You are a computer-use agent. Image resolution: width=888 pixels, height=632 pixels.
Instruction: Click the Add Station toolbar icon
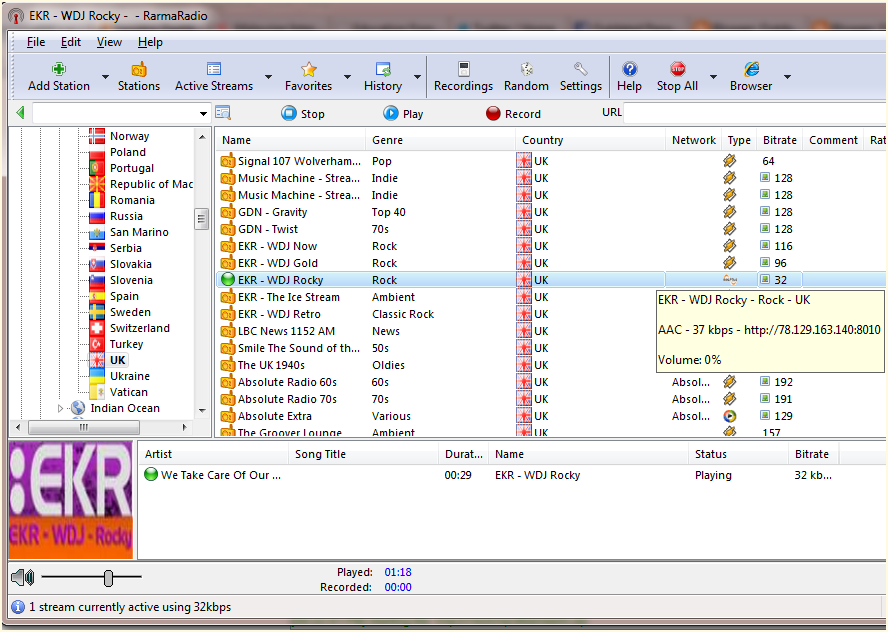coord(59,69)
